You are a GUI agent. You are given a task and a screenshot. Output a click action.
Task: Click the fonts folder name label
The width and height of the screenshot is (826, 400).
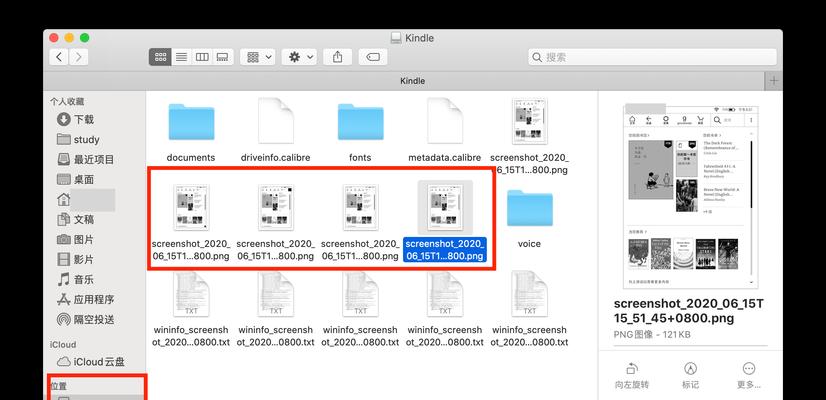coord(360,158)
